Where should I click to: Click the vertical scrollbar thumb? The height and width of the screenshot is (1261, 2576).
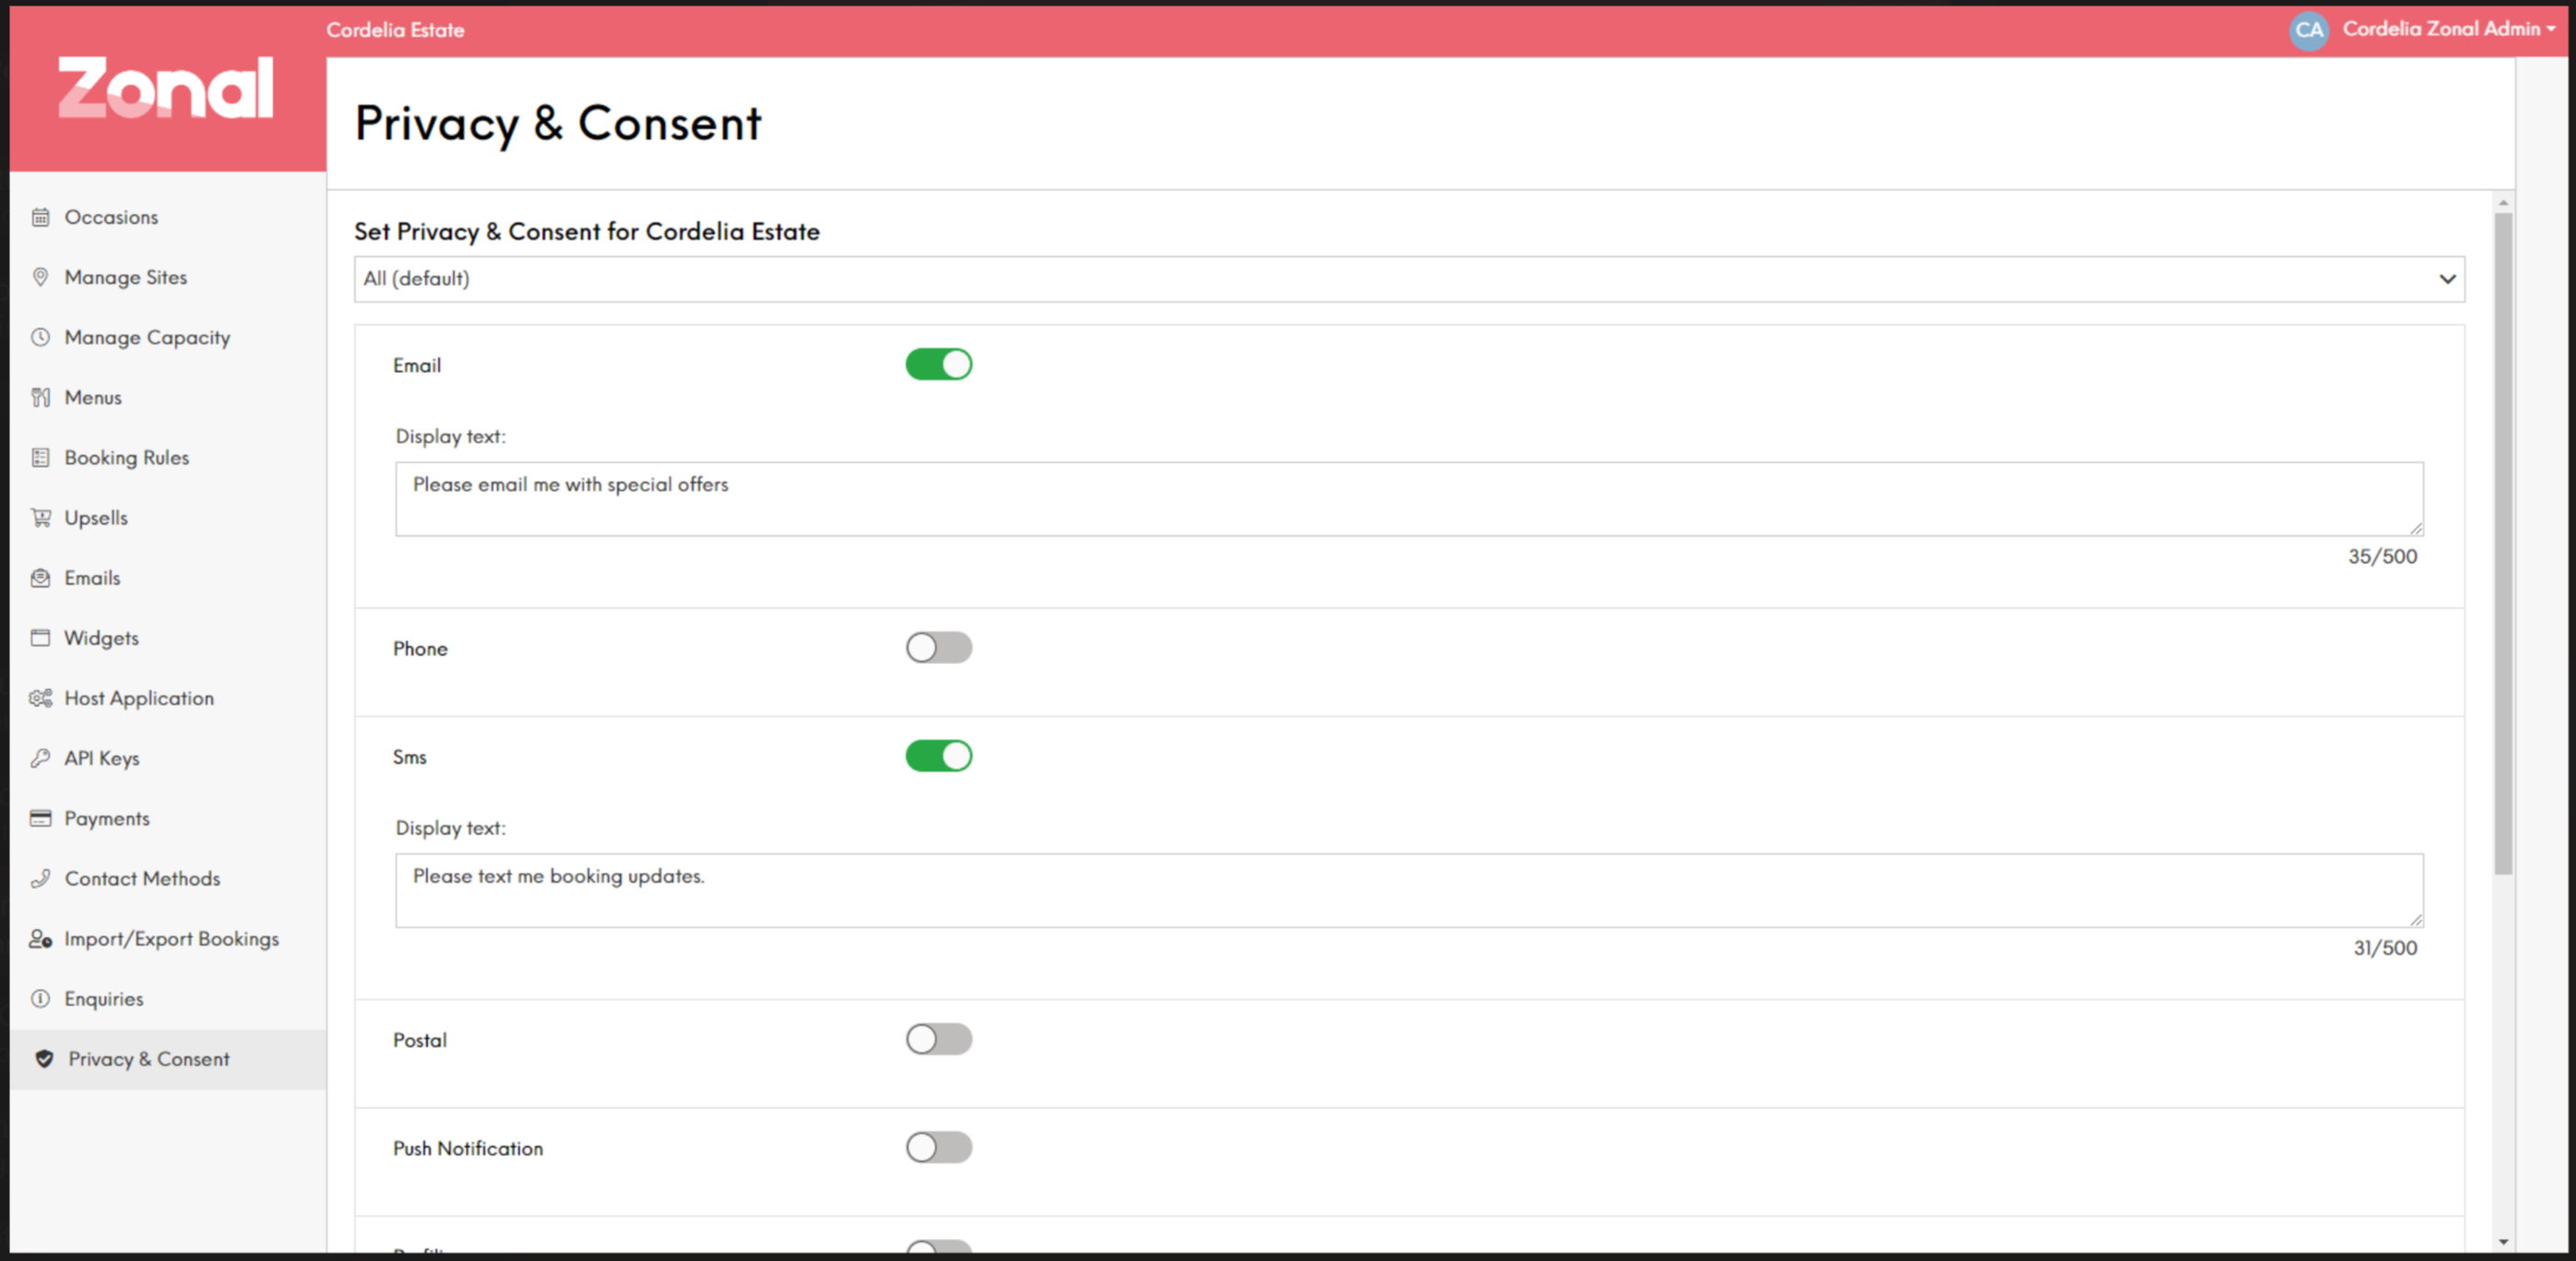2503,543
